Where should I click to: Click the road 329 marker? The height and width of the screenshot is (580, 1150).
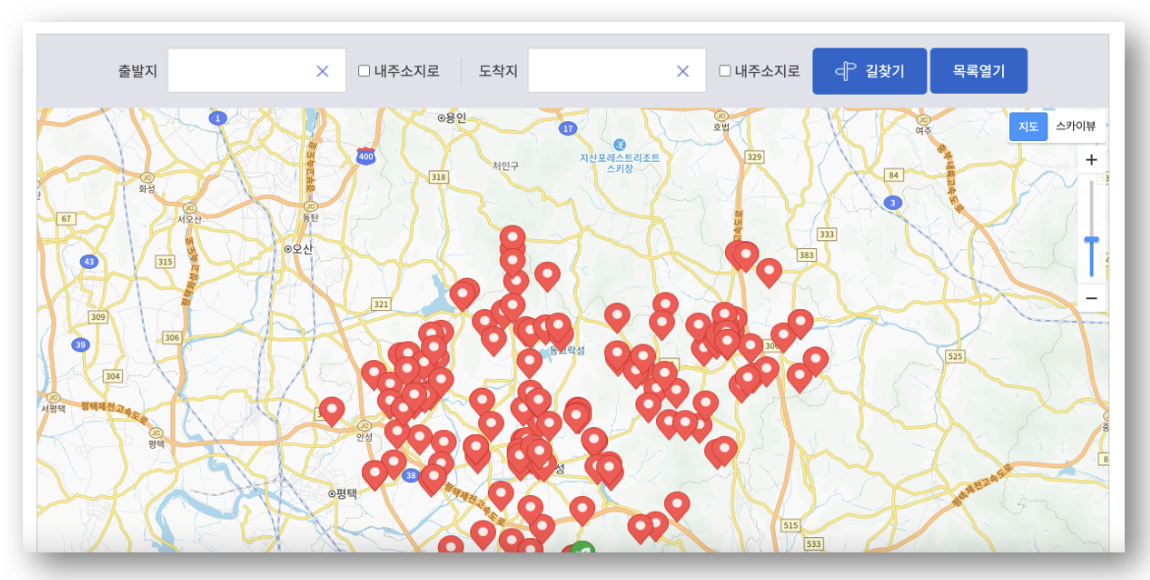[754, 157]
